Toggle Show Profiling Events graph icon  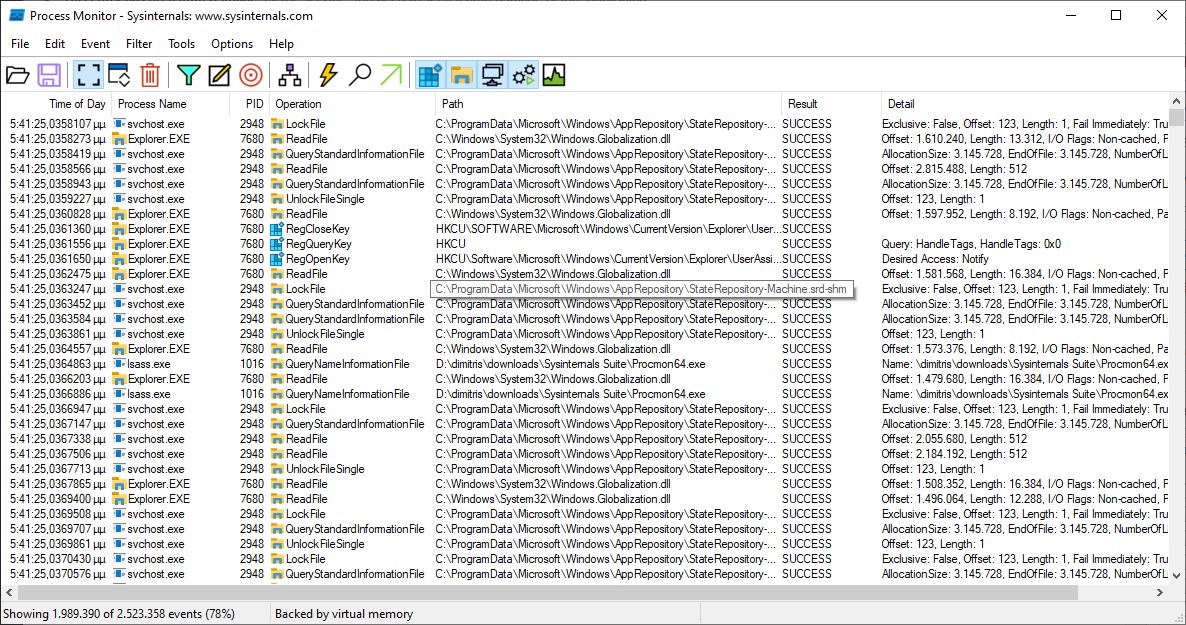click(554, 75)
